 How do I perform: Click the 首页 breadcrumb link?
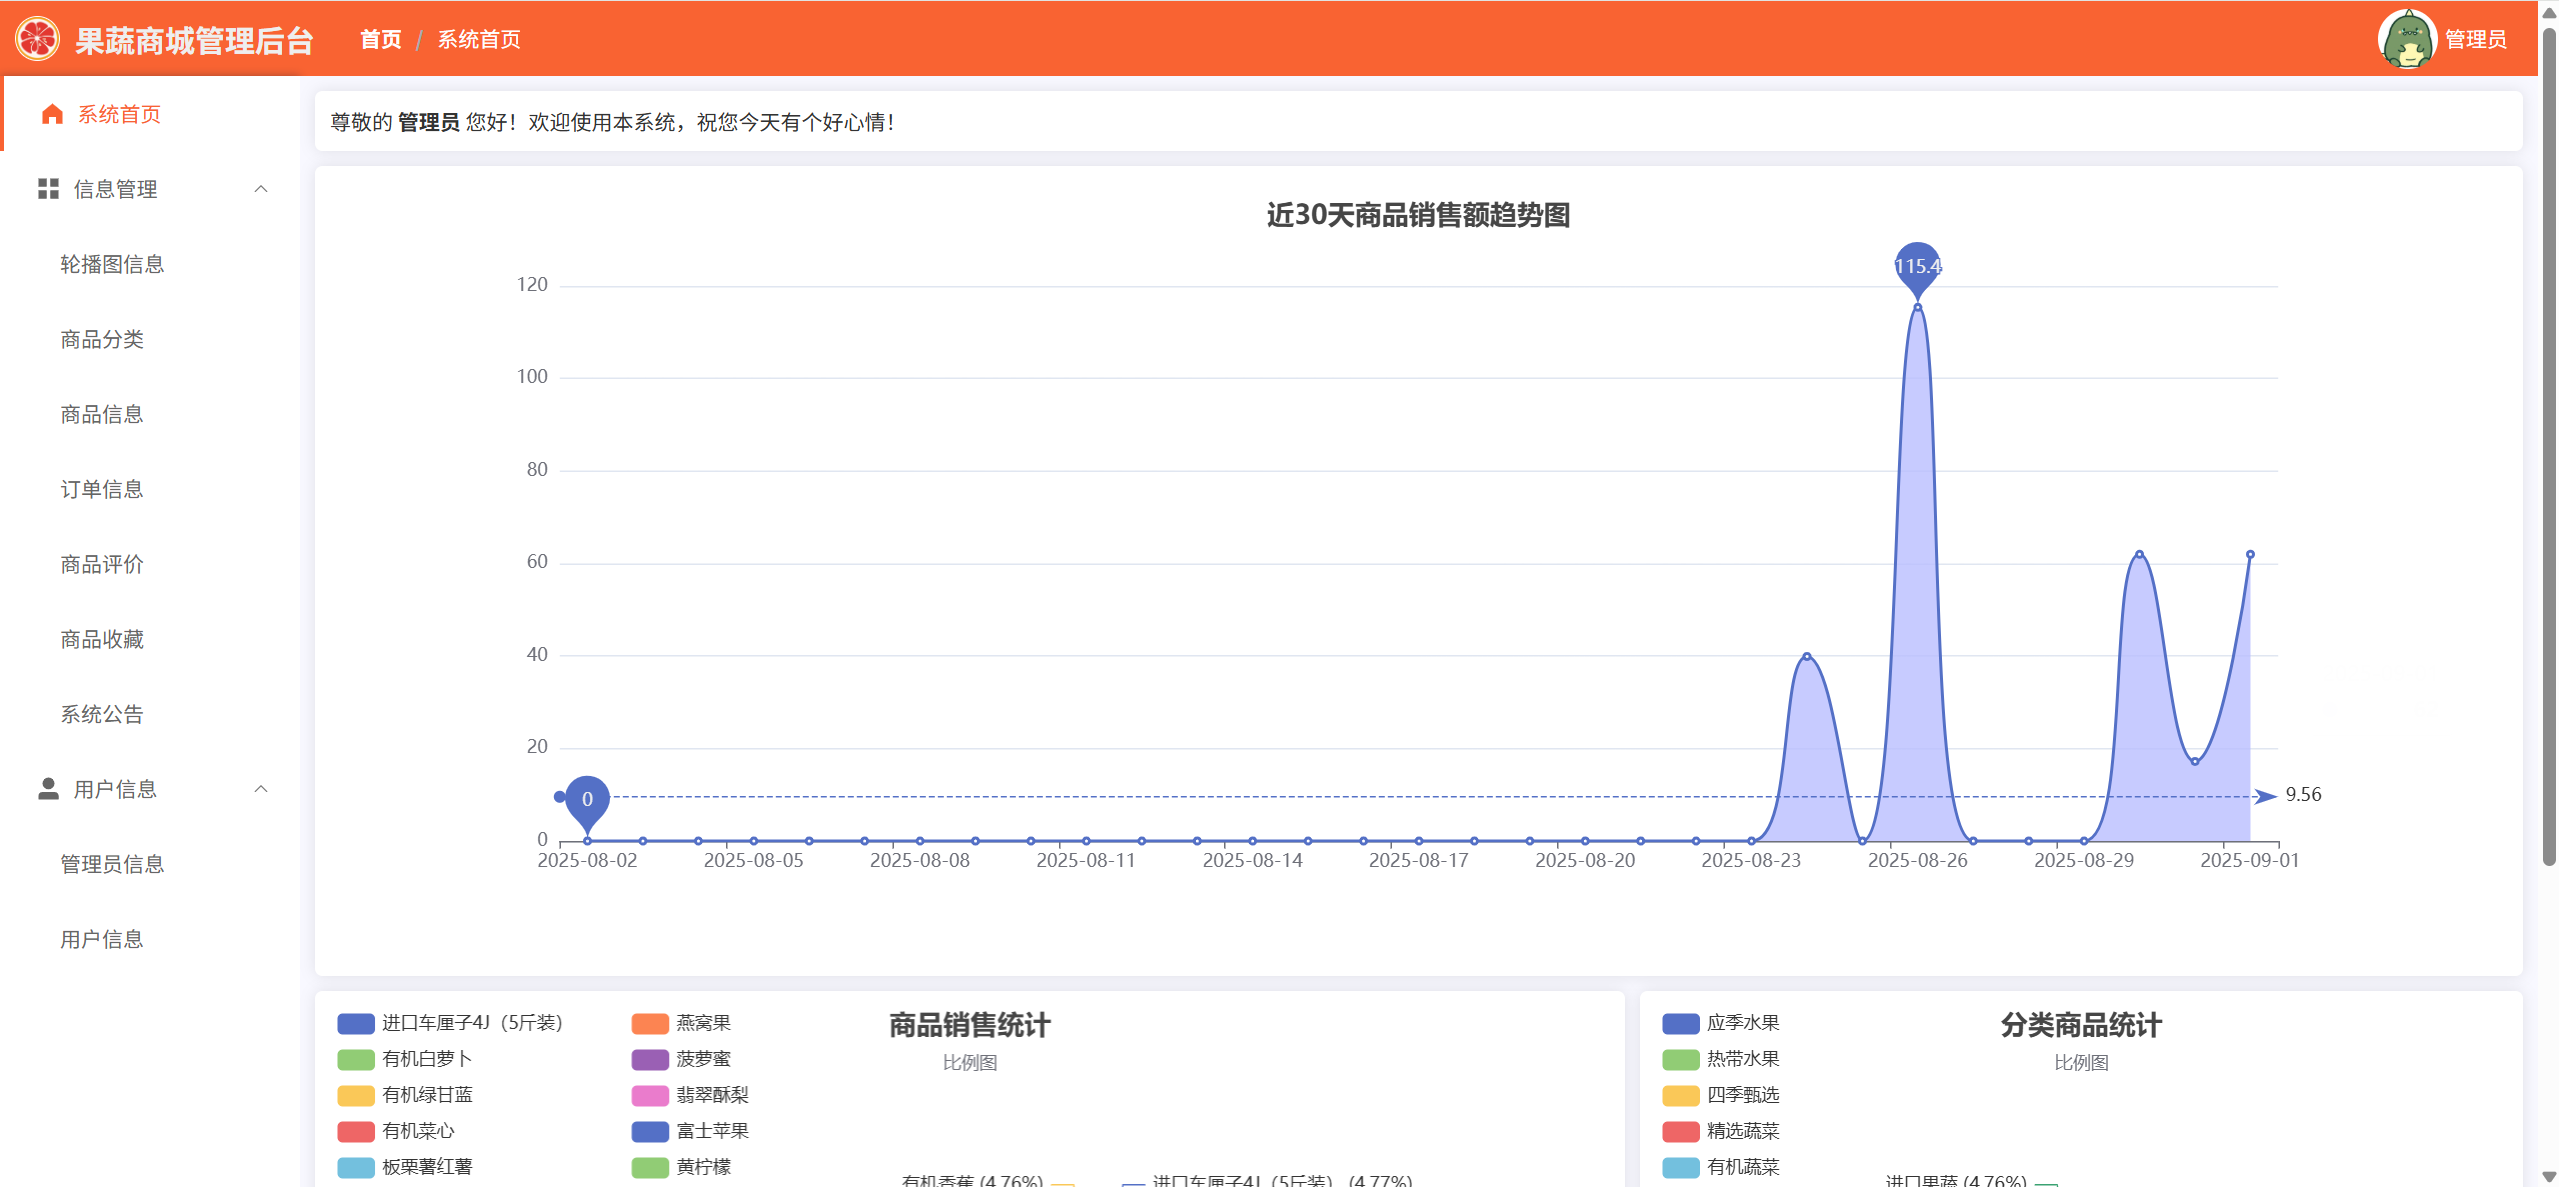[x=380, y=40]
